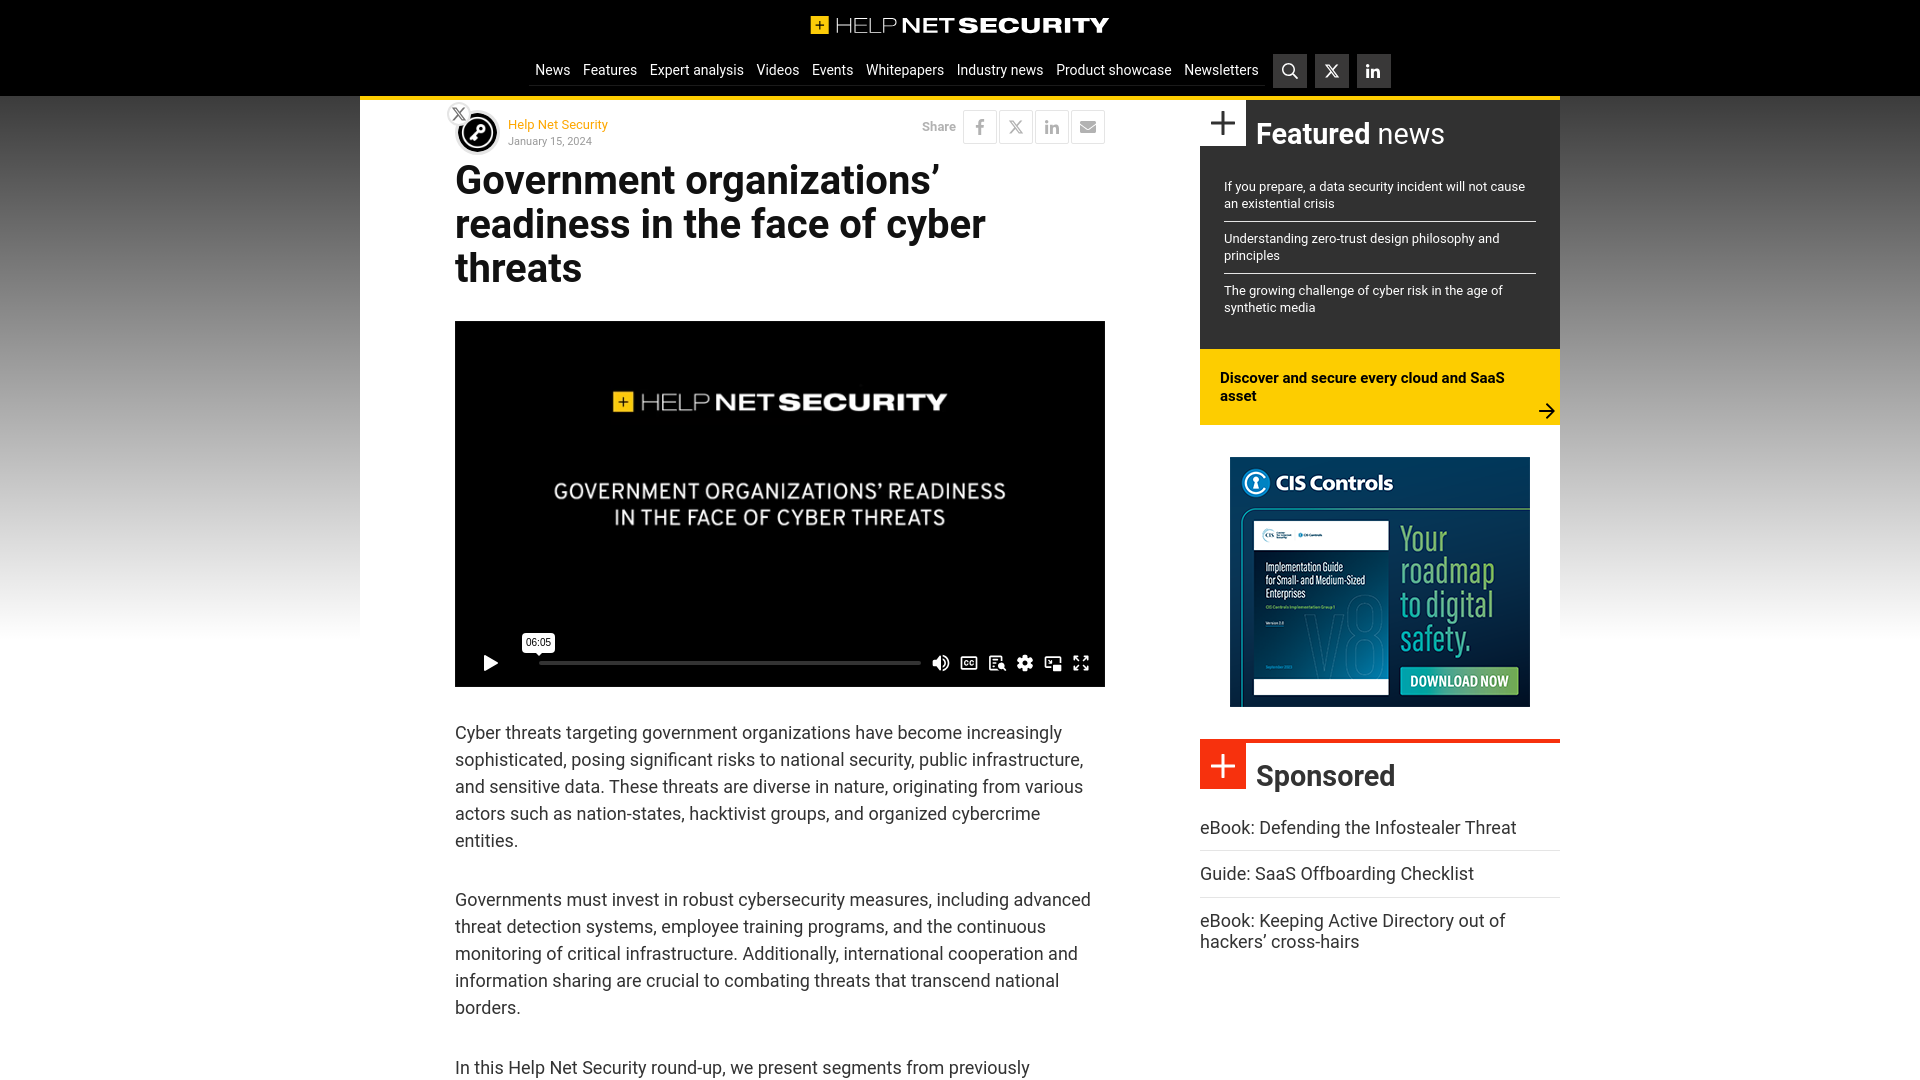The width and height of the screenshot is (1920, 1080).
Task: Click the Facebook share icon
Action: (x=980, y=127)
